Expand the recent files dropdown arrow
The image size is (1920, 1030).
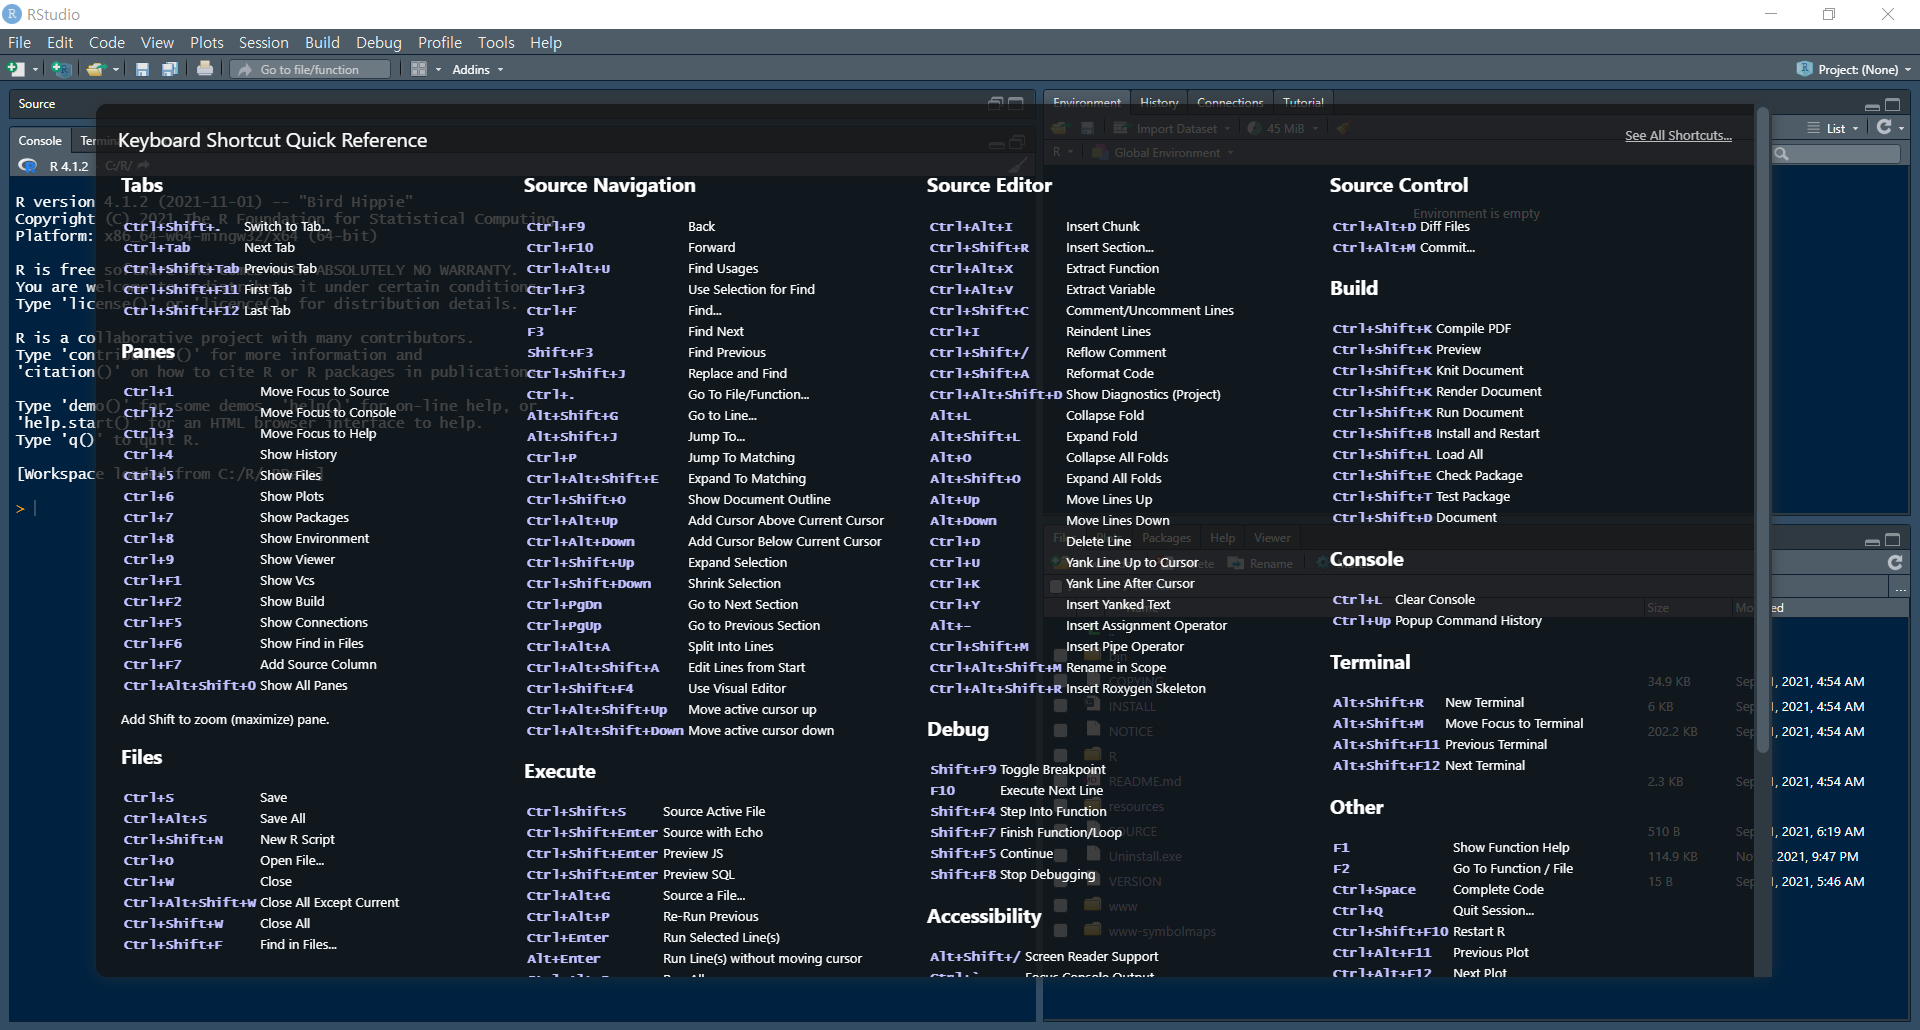point(116,70)
